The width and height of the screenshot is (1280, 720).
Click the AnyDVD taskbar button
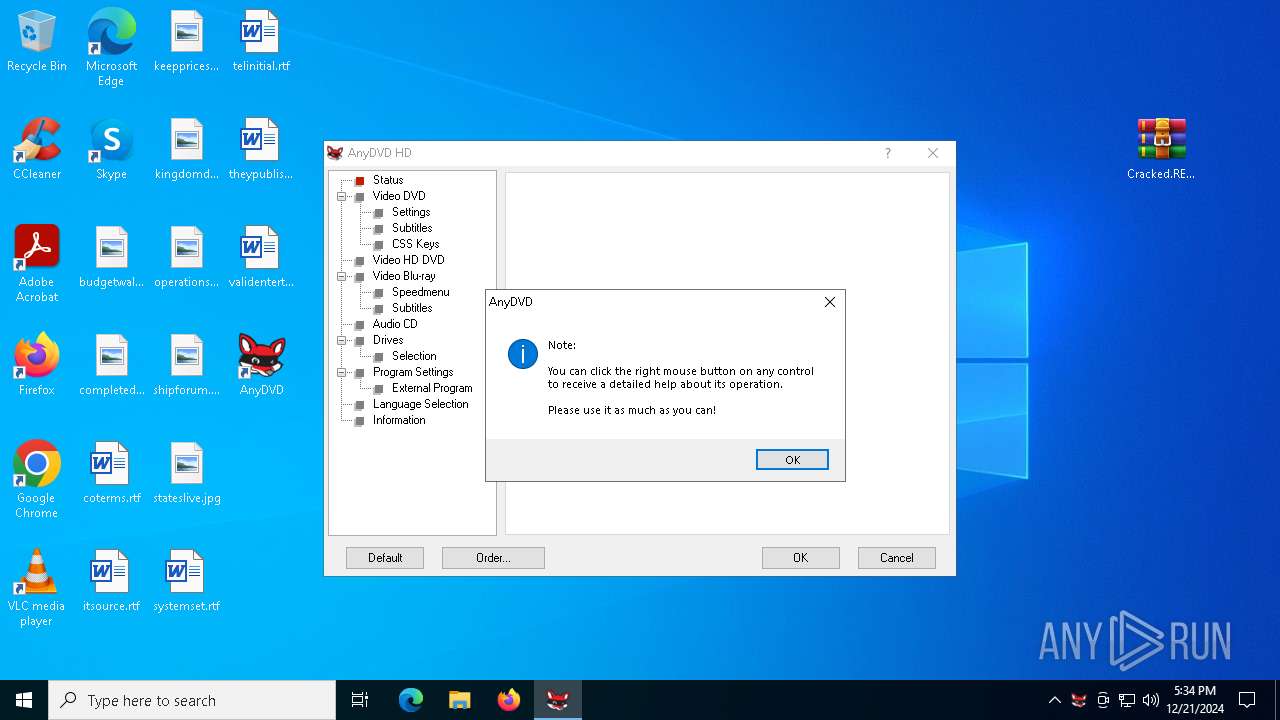click(x=557, y=700)
